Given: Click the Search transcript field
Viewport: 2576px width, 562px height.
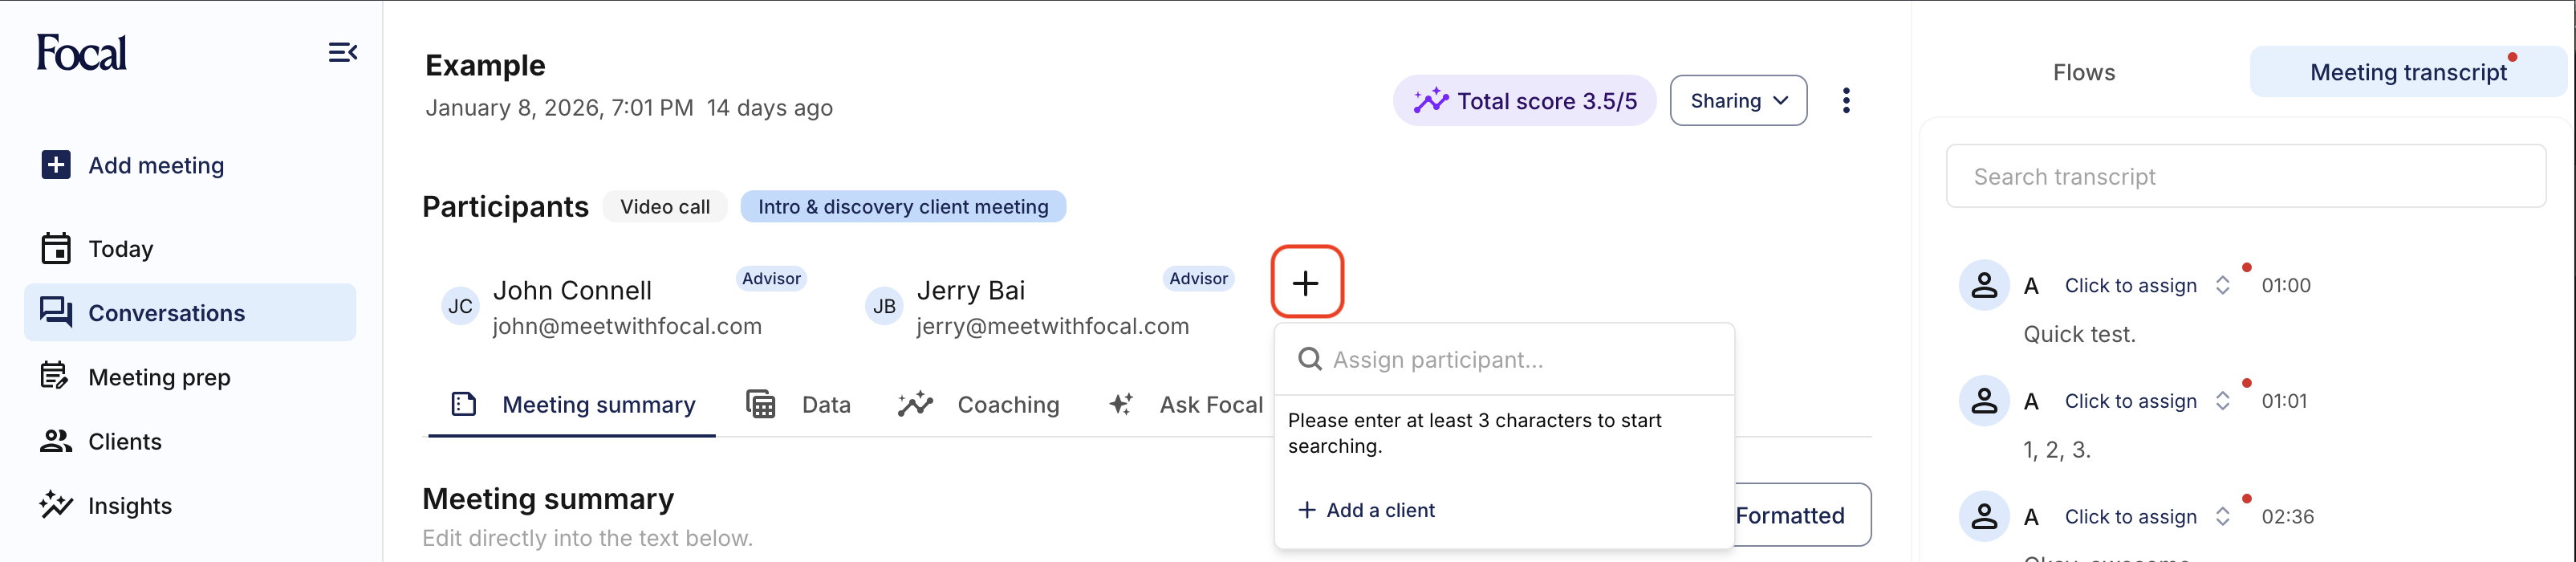Looking at the screenshot, I should pyautogui.click(x=2245, y=177).
